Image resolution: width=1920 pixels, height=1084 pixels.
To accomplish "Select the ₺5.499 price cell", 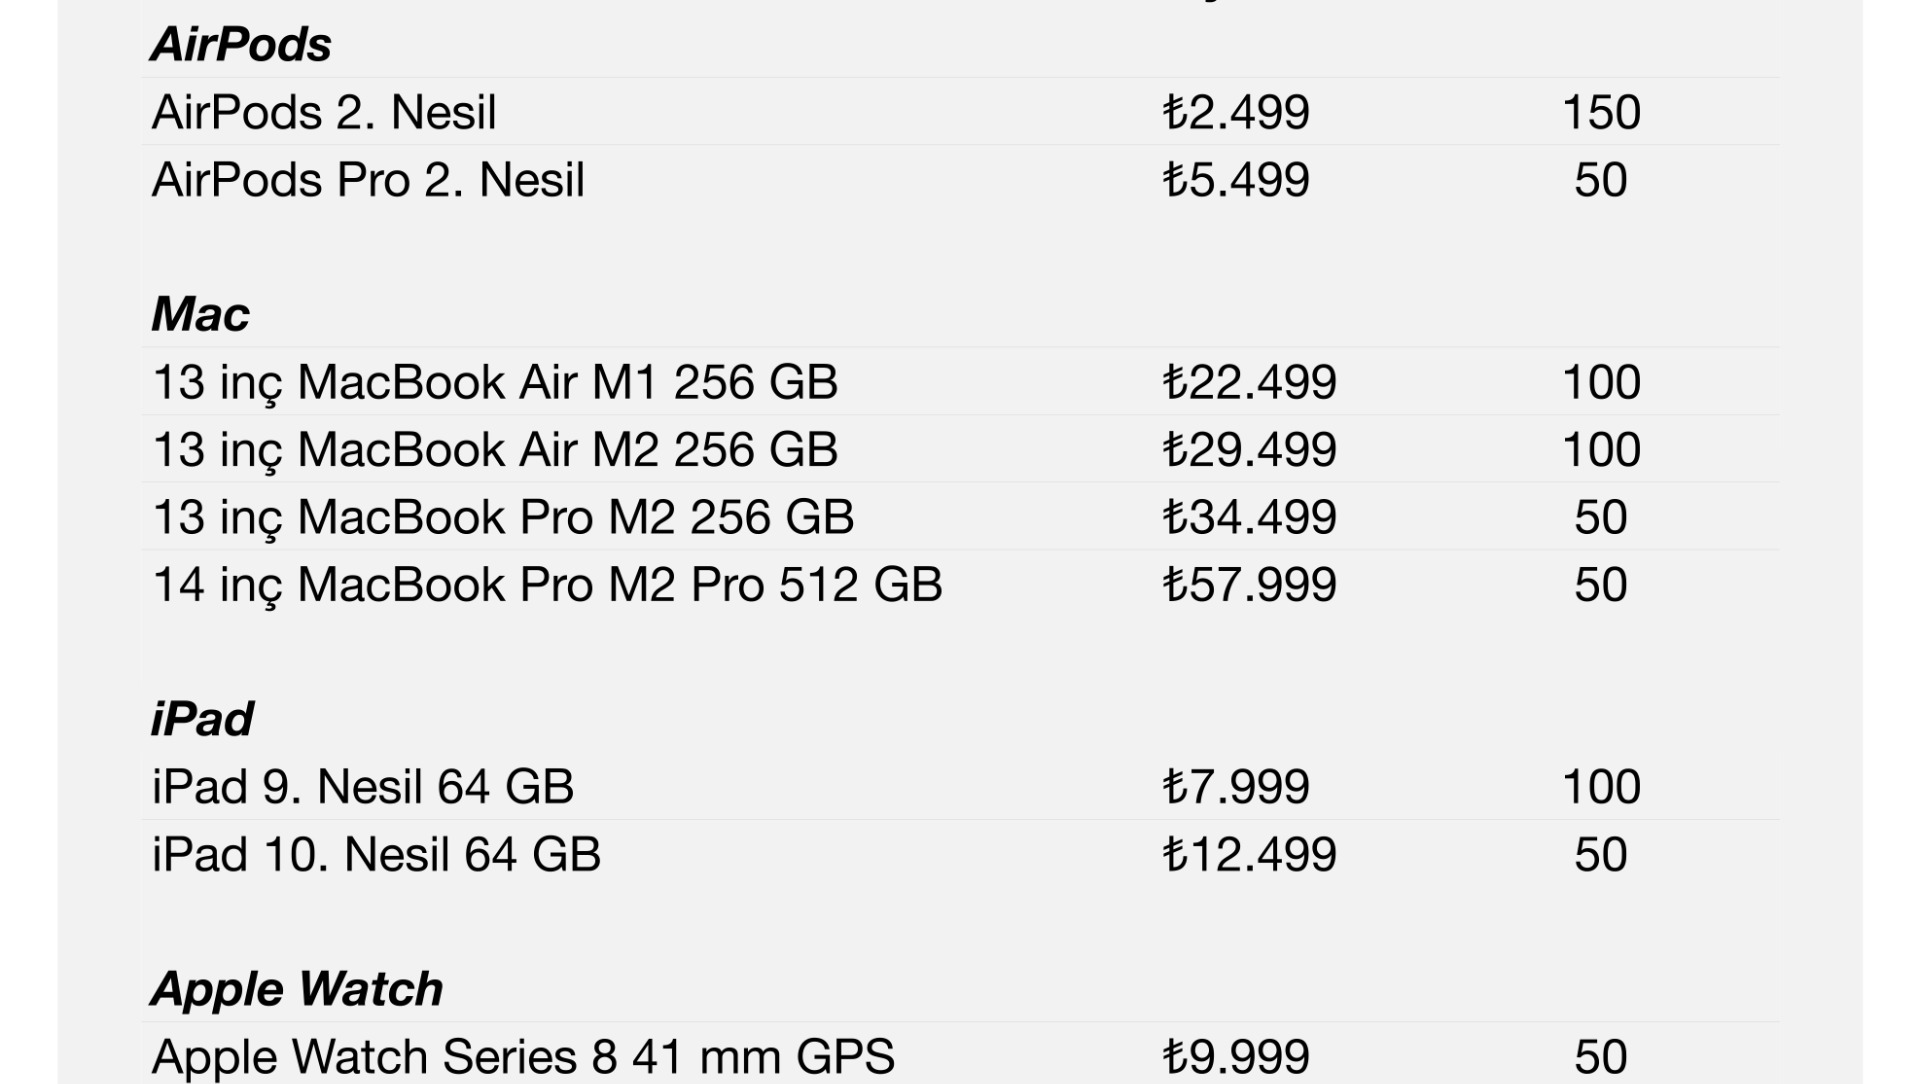I will [1236, 180].
